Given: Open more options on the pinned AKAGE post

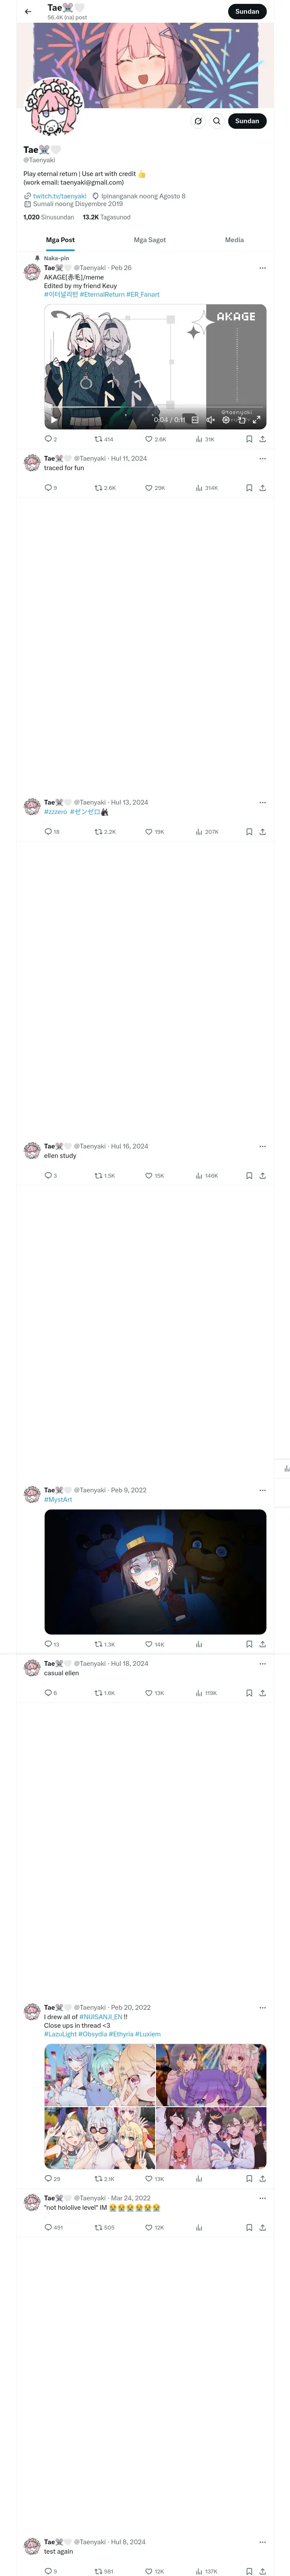Looking at the screenshot, I should 262,268.
